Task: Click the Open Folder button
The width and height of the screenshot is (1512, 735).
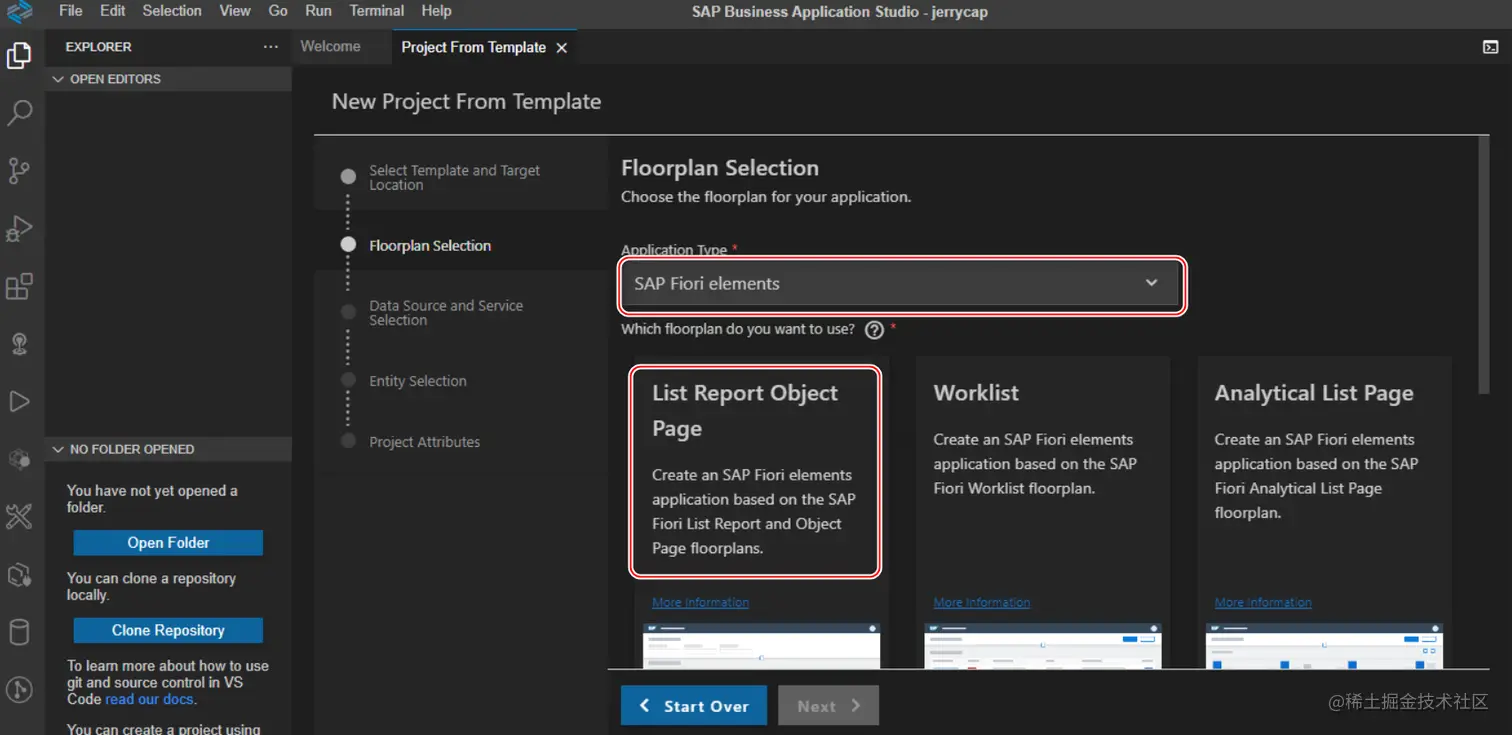Action: [x=168, y=543]
